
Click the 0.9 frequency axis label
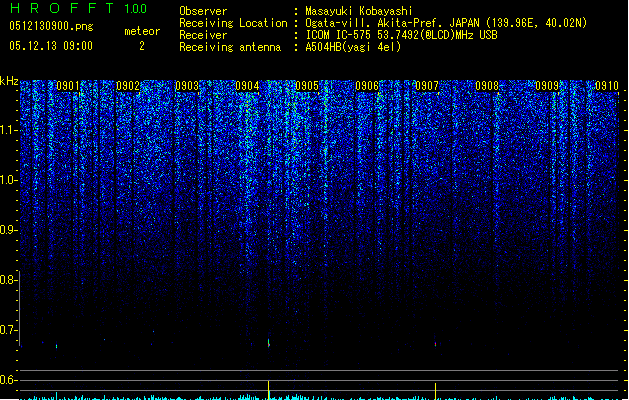tap(8, 230)
